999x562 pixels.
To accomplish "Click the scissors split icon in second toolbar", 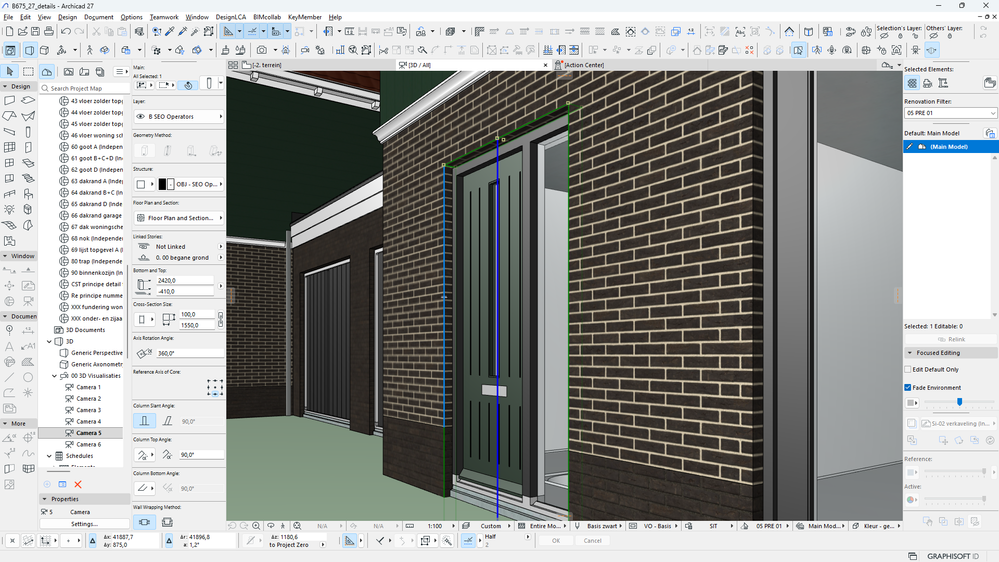I will pyautogui.click(x=384, y=50).
